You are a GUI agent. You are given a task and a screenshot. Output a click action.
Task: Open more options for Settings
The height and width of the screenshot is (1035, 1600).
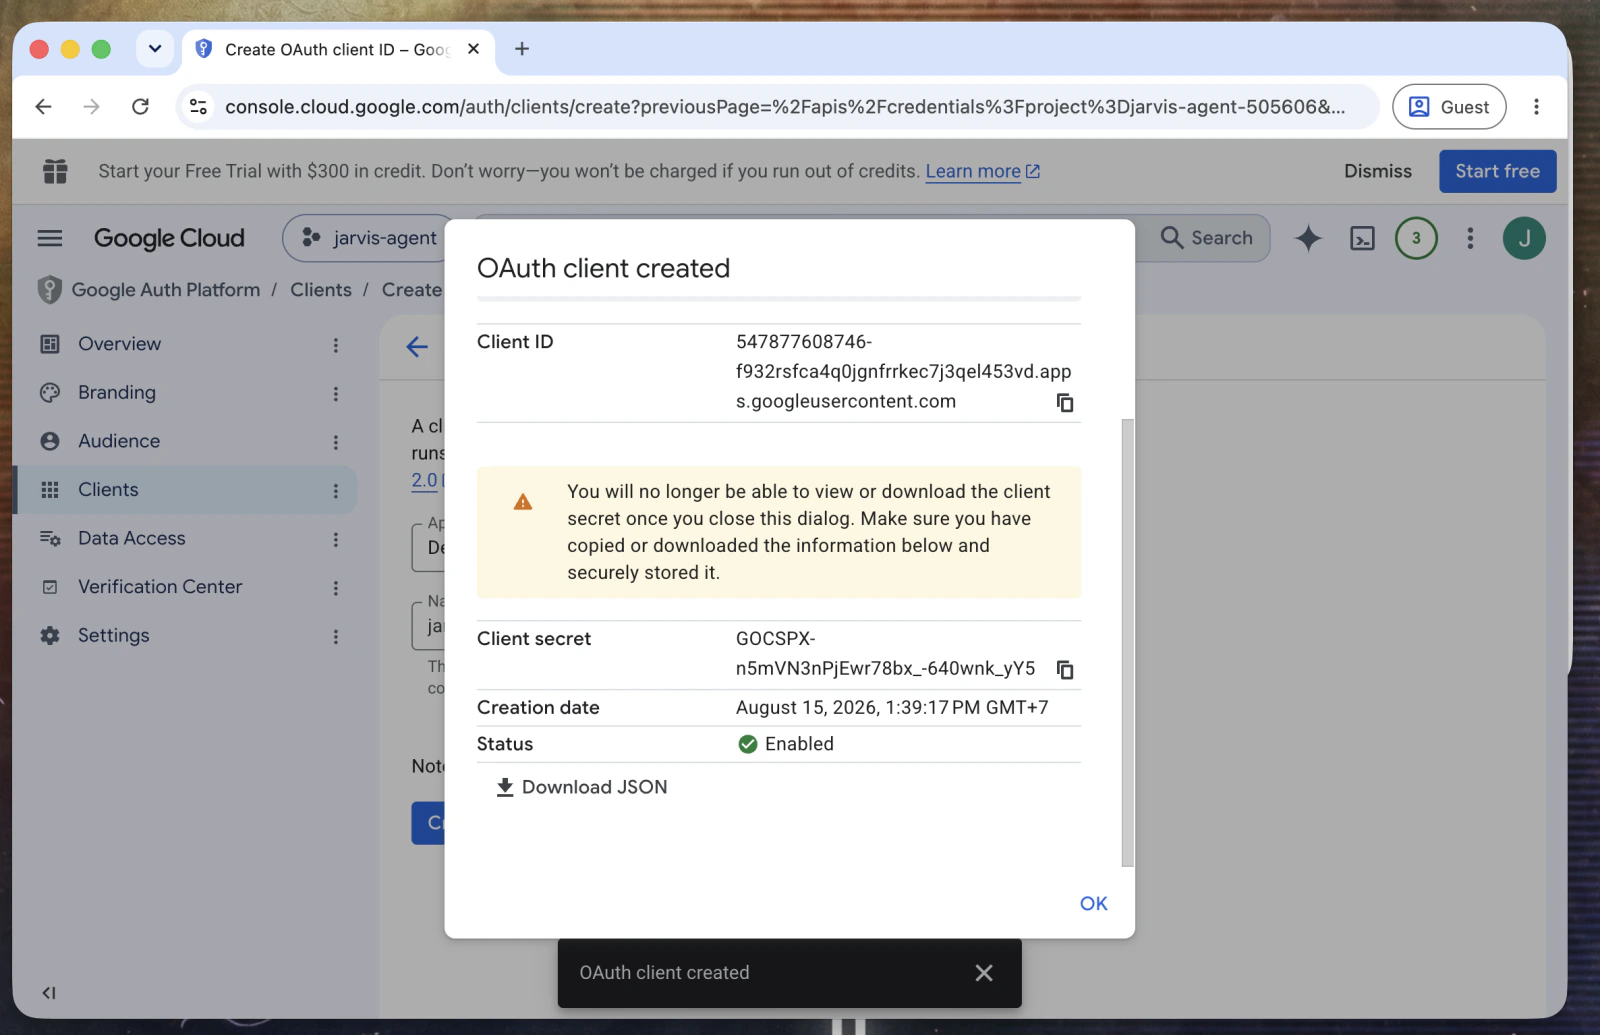tap(336, 636)
